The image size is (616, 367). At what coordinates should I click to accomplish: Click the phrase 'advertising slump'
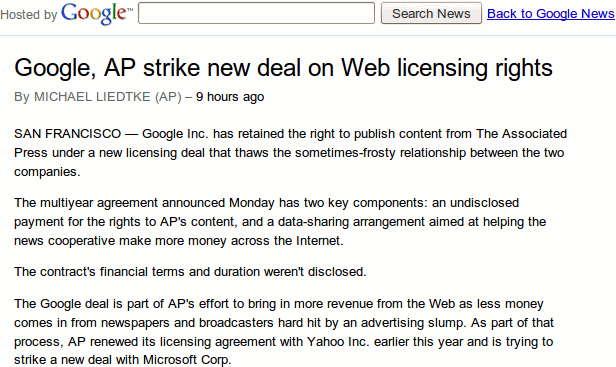point(412,323)
